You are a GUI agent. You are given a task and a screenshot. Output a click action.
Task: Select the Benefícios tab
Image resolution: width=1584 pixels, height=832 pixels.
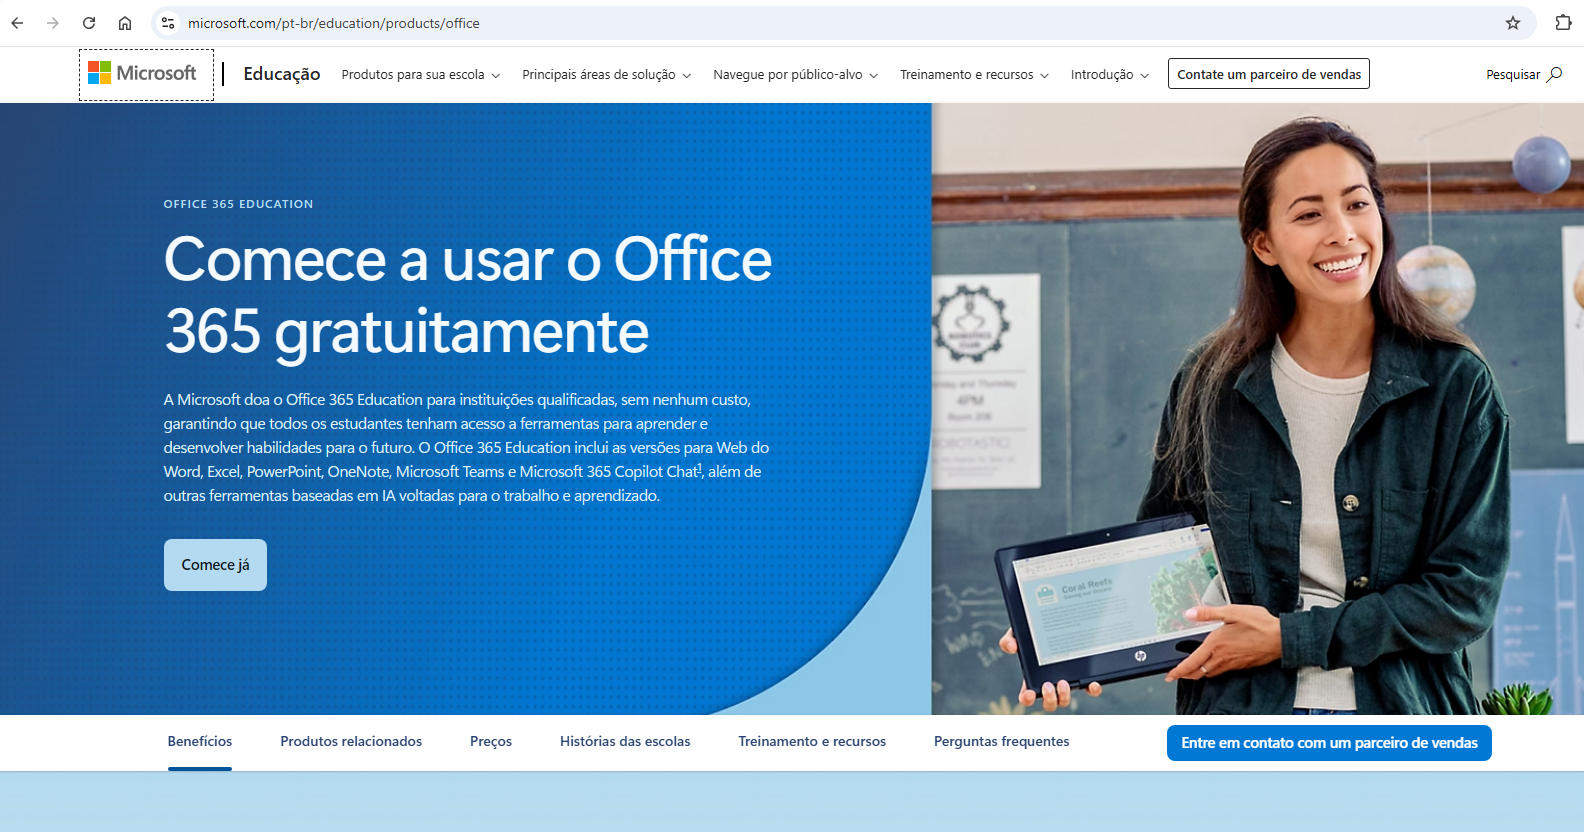pyautogui.click(x=200, y=742)
